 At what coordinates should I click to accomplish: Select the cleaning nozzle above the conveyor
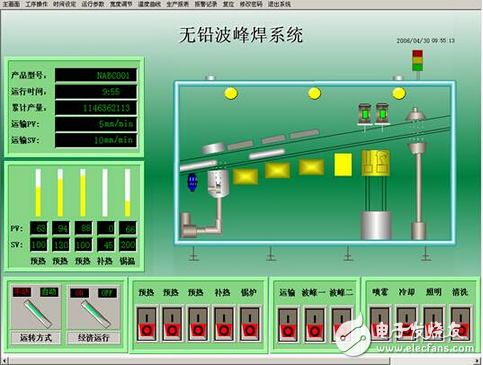point(416,114)
